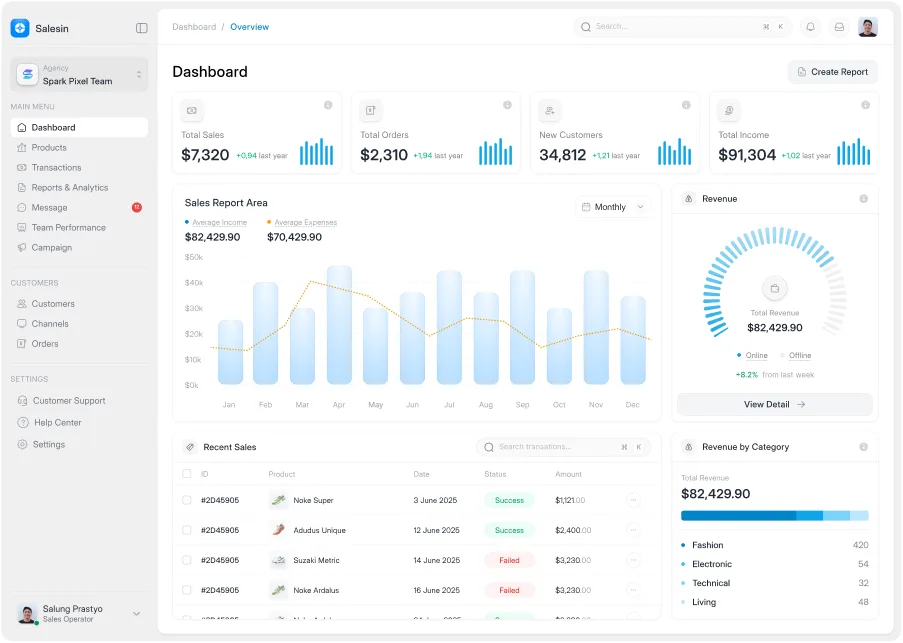Click the Total Orders card icon
Image resolution: width=903 pixels, height=643 pixels.
(371, 111)
